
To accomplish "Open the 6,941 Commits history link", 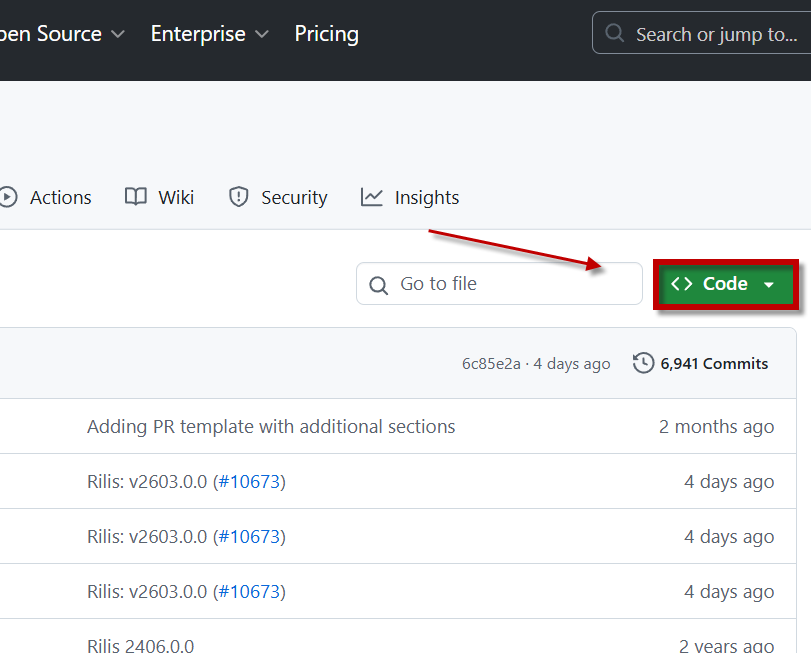I will click(713, 363).
